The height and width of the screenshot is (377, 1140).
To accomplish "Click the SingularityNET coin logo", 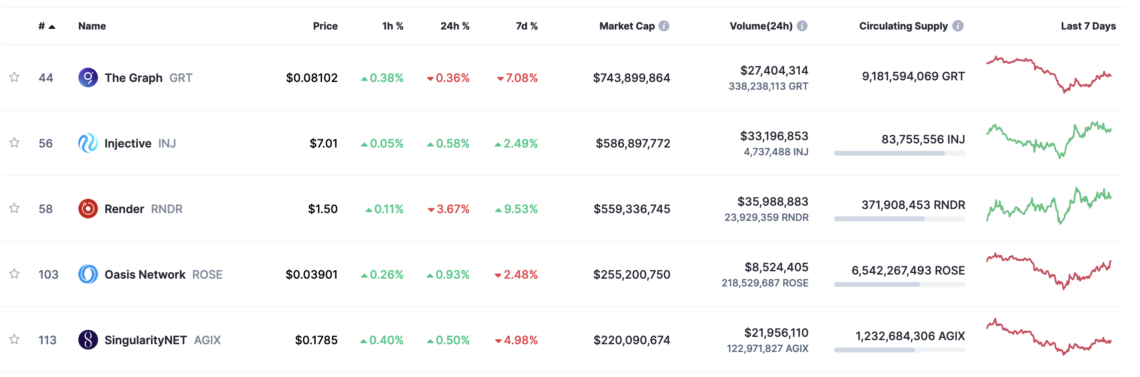I will [88, 339].
